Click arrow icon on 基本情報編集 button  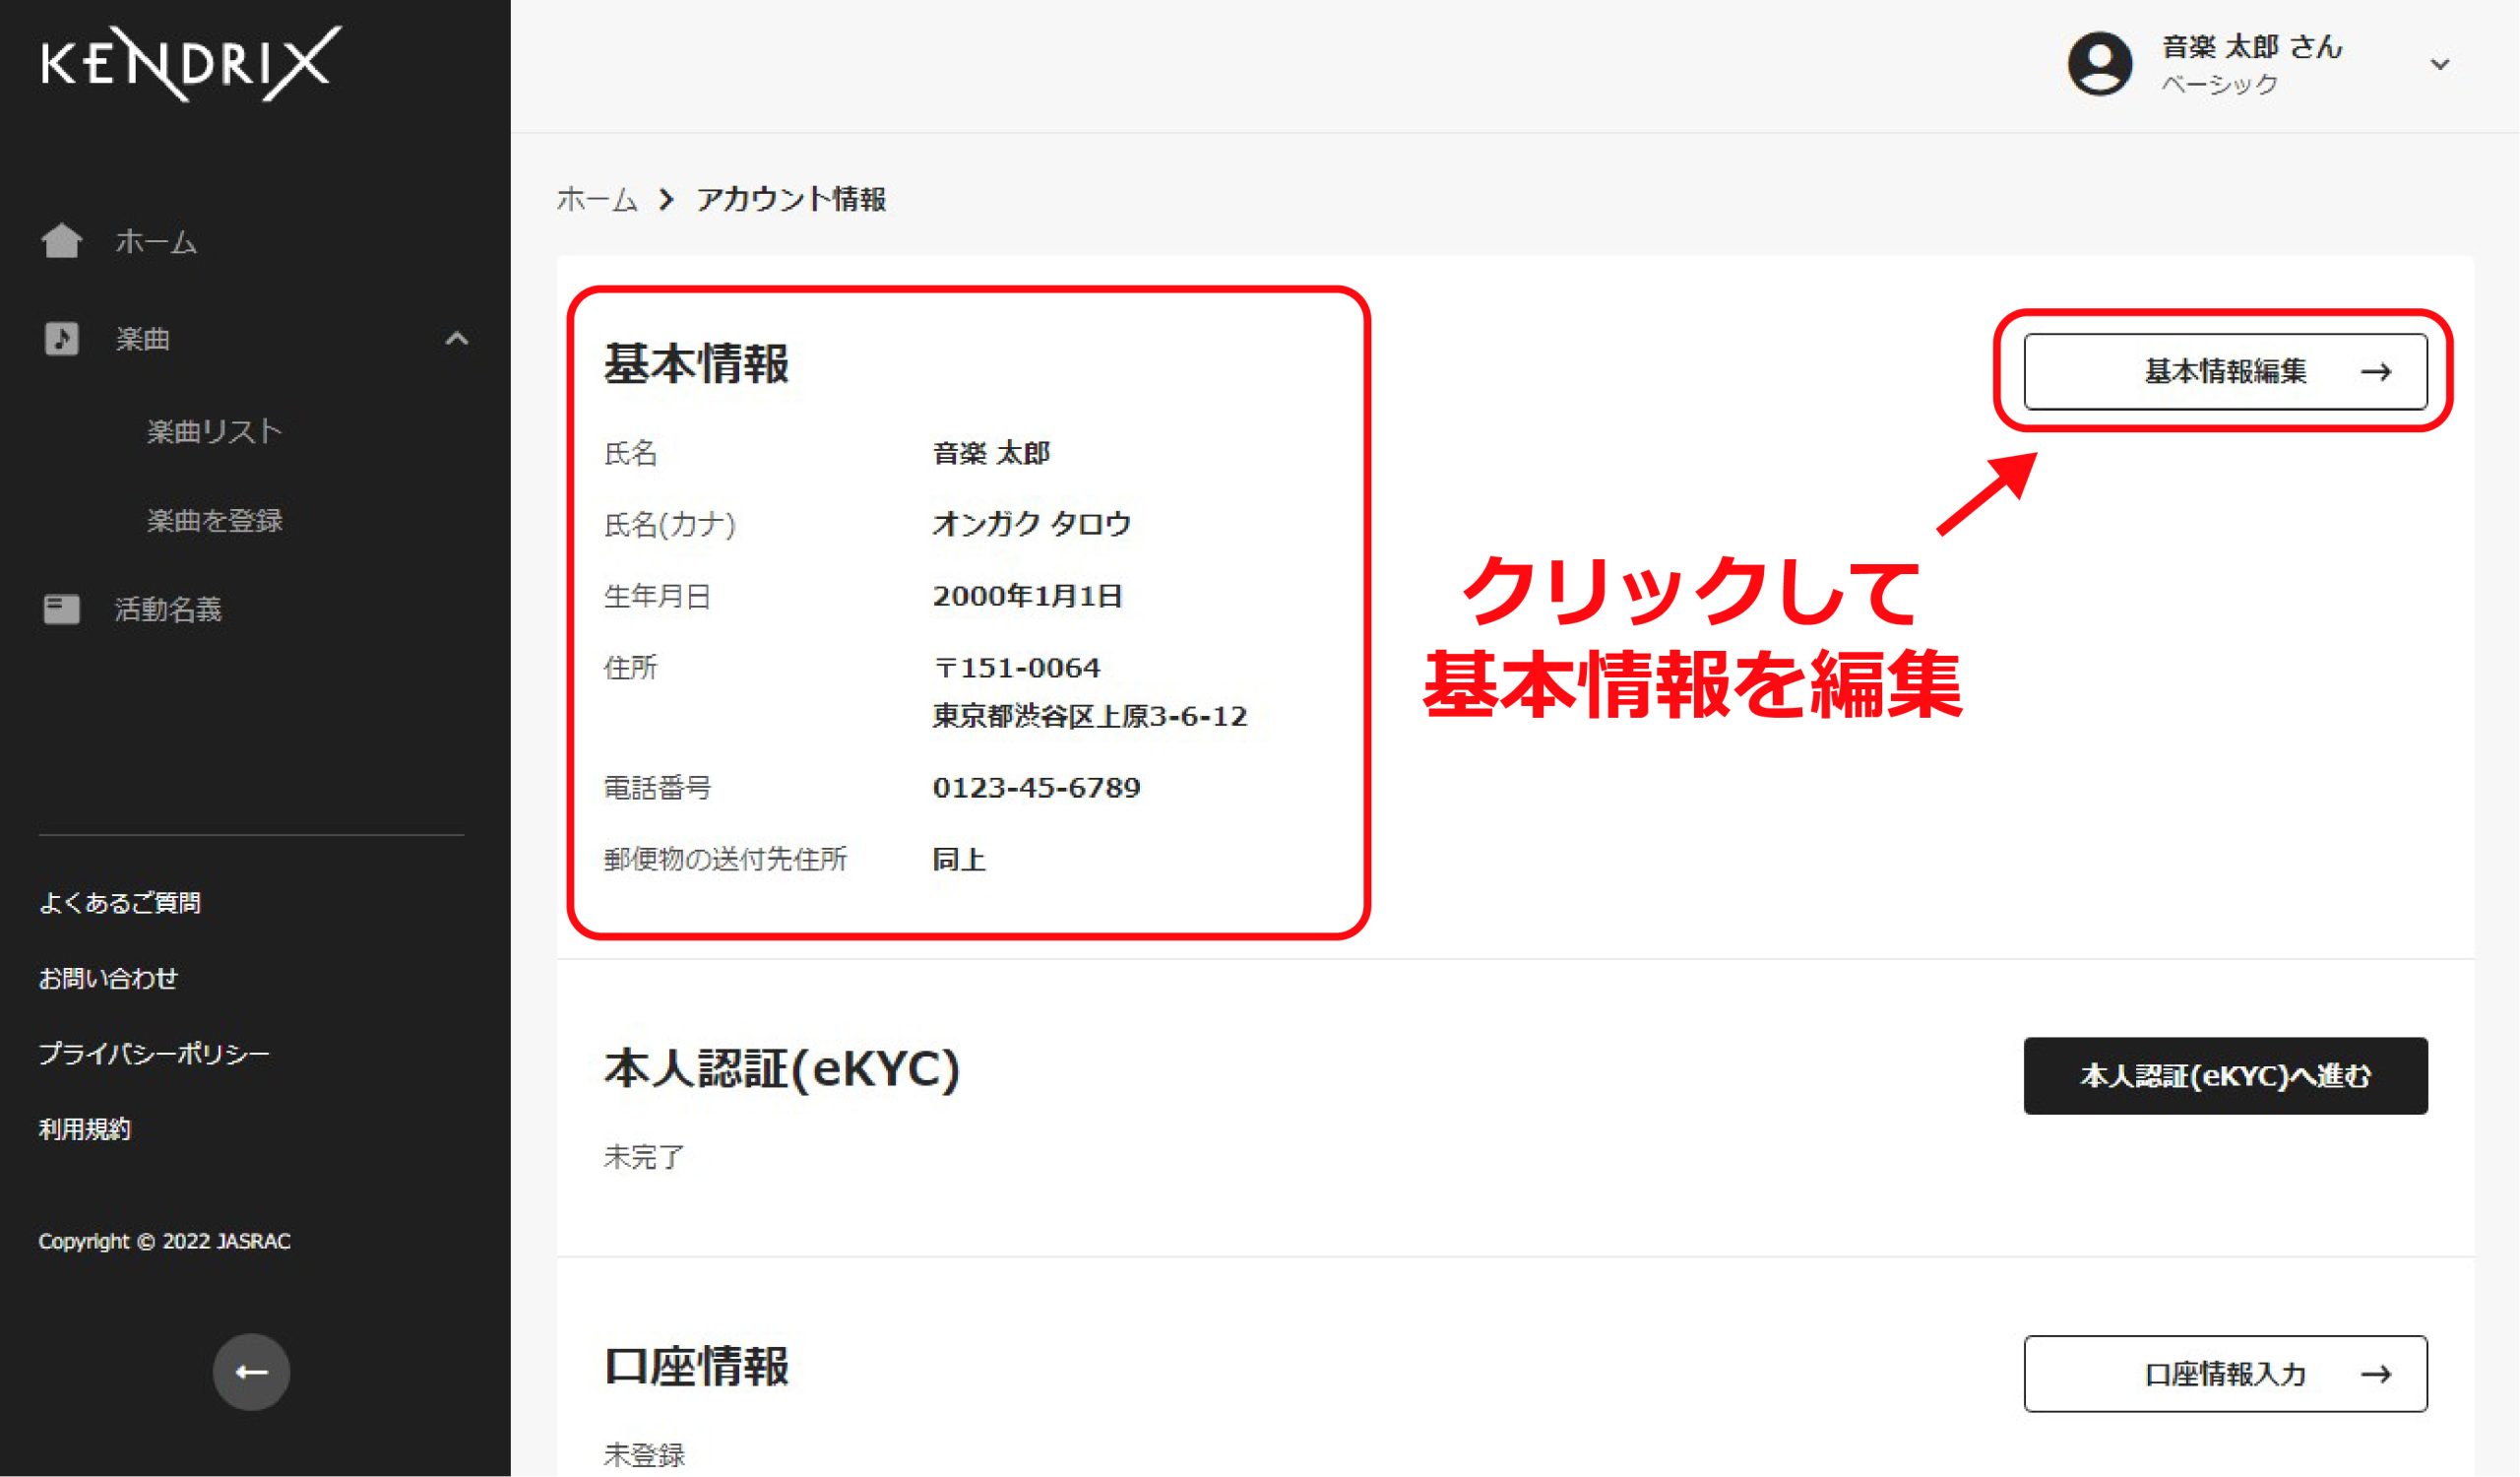[2376, 372]
